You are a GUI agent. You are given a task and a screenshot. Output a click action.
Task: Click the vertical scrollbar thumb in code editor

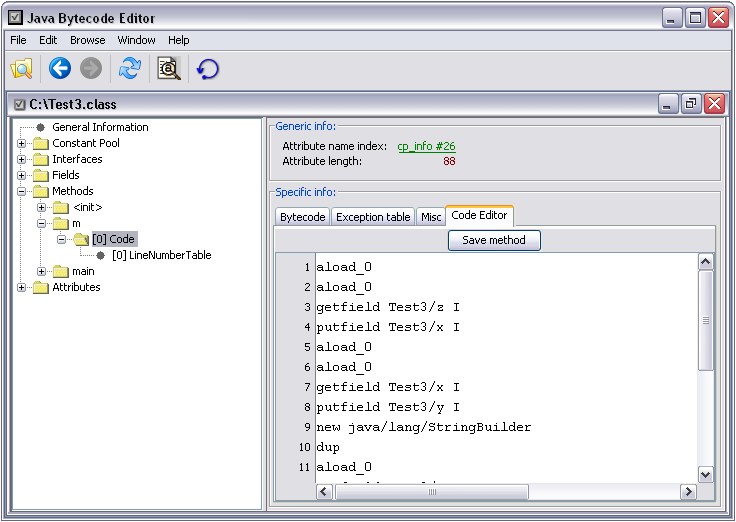(705, 321)
